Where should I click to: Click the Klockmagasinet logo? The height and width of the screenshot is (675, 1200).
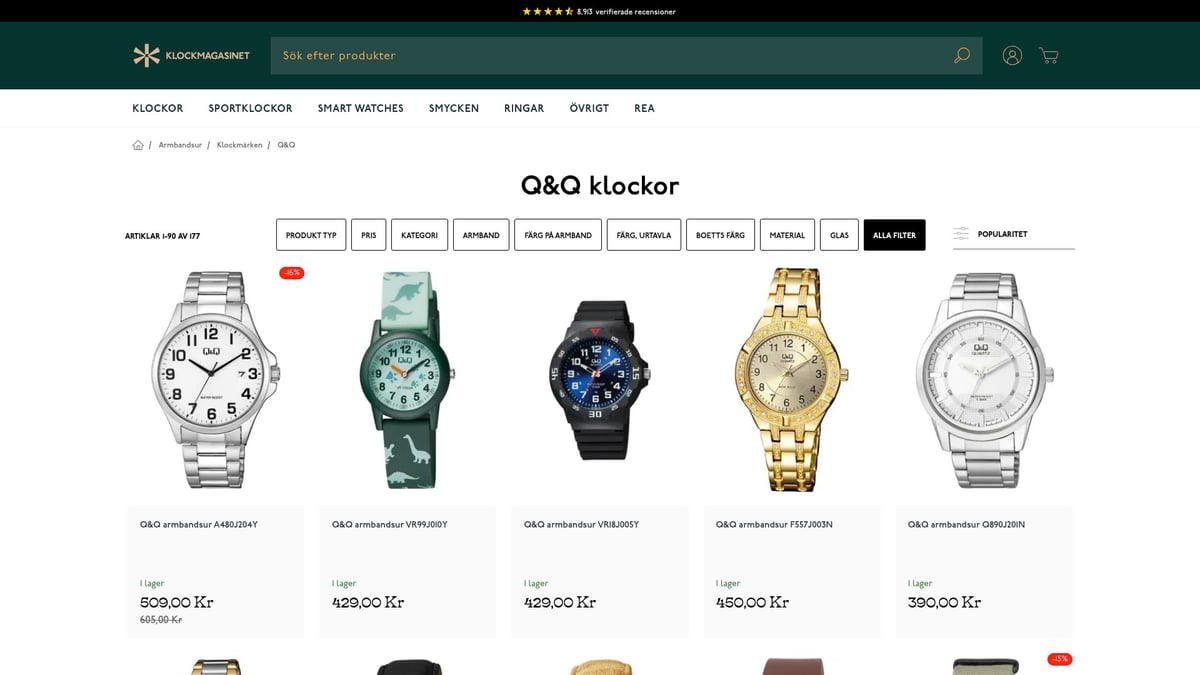pos(191,56)
